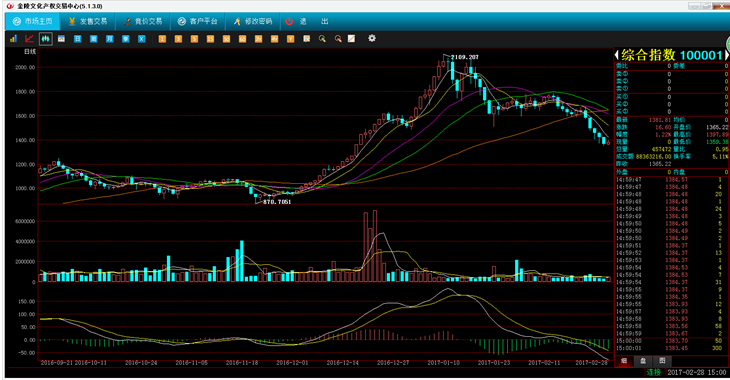Open the 竞价交易 tab
Image resolution: width=730 pixels, height=380 pixels.
pyautogui.click(x=142, y=21)
